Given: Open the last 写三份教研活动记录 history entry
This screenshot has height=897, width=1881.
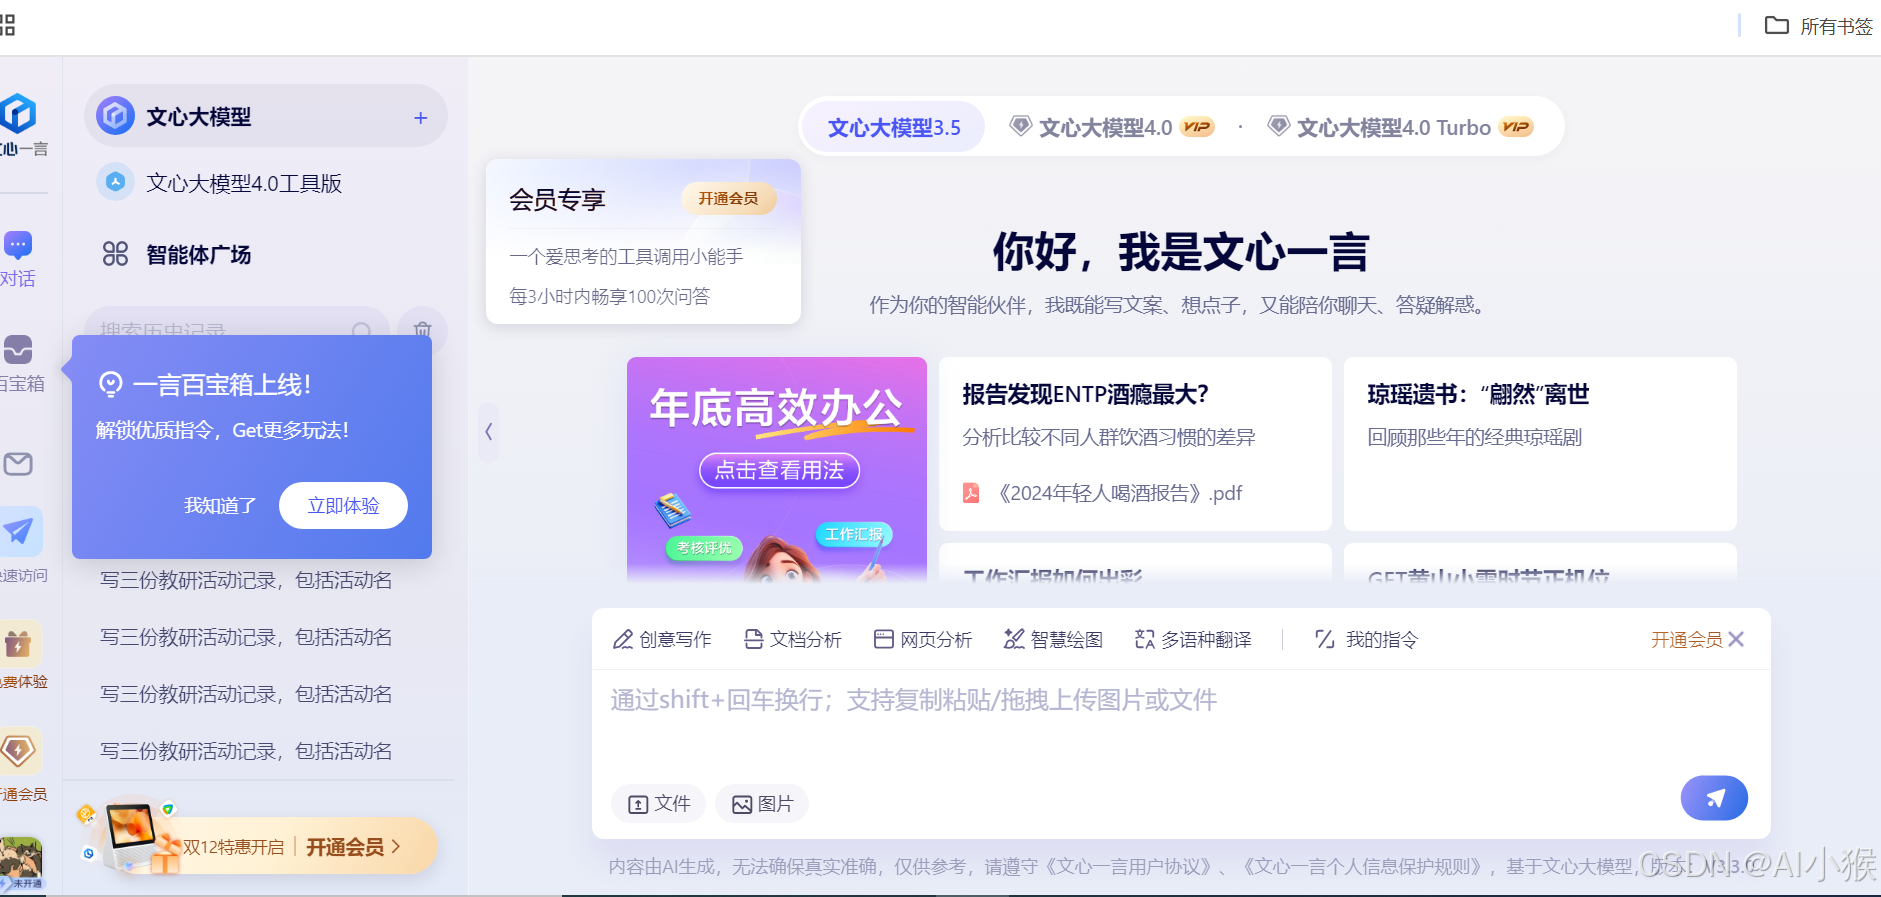Looking at the screenshot, I should (x=246, y=751).
